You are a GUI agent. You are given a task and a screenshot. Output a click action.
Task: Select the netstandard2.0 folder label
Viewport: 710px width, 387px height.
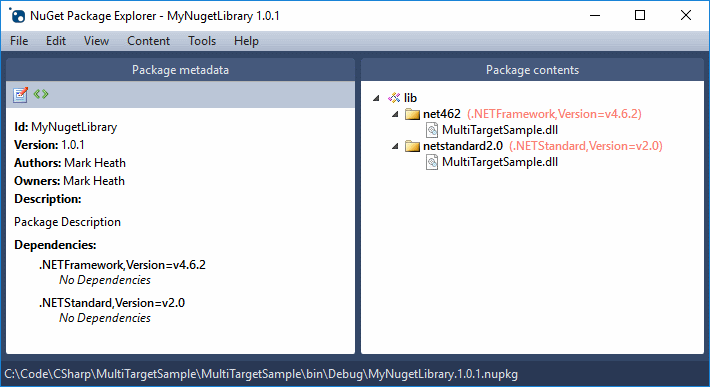pyautogui.click(x=463, y=146)
